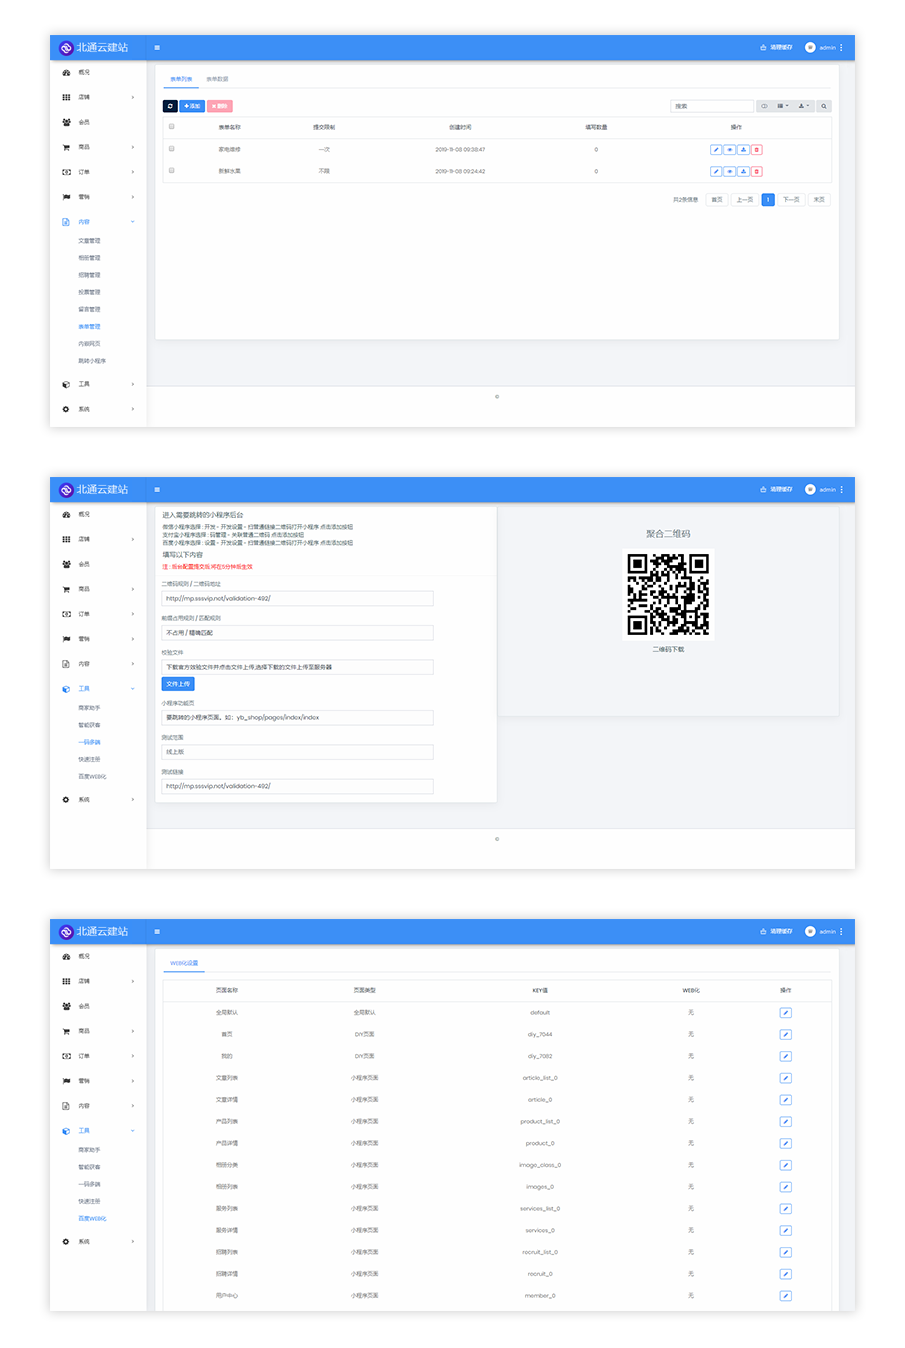Viewport: 905px width, 1348px height.
Task: Click the hamburger menu icon in top panel header
Action: point(157,47)
